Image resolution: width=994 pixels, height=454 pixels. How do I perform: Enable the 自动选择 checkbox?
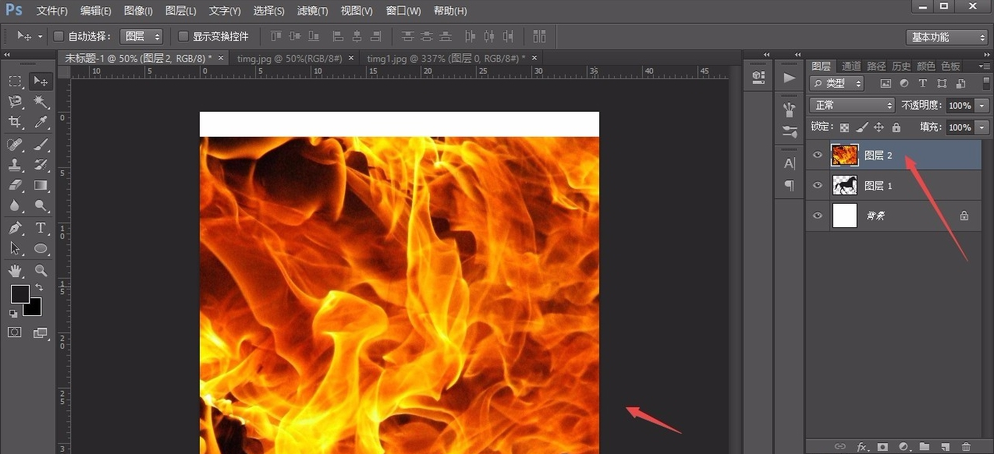59,36
